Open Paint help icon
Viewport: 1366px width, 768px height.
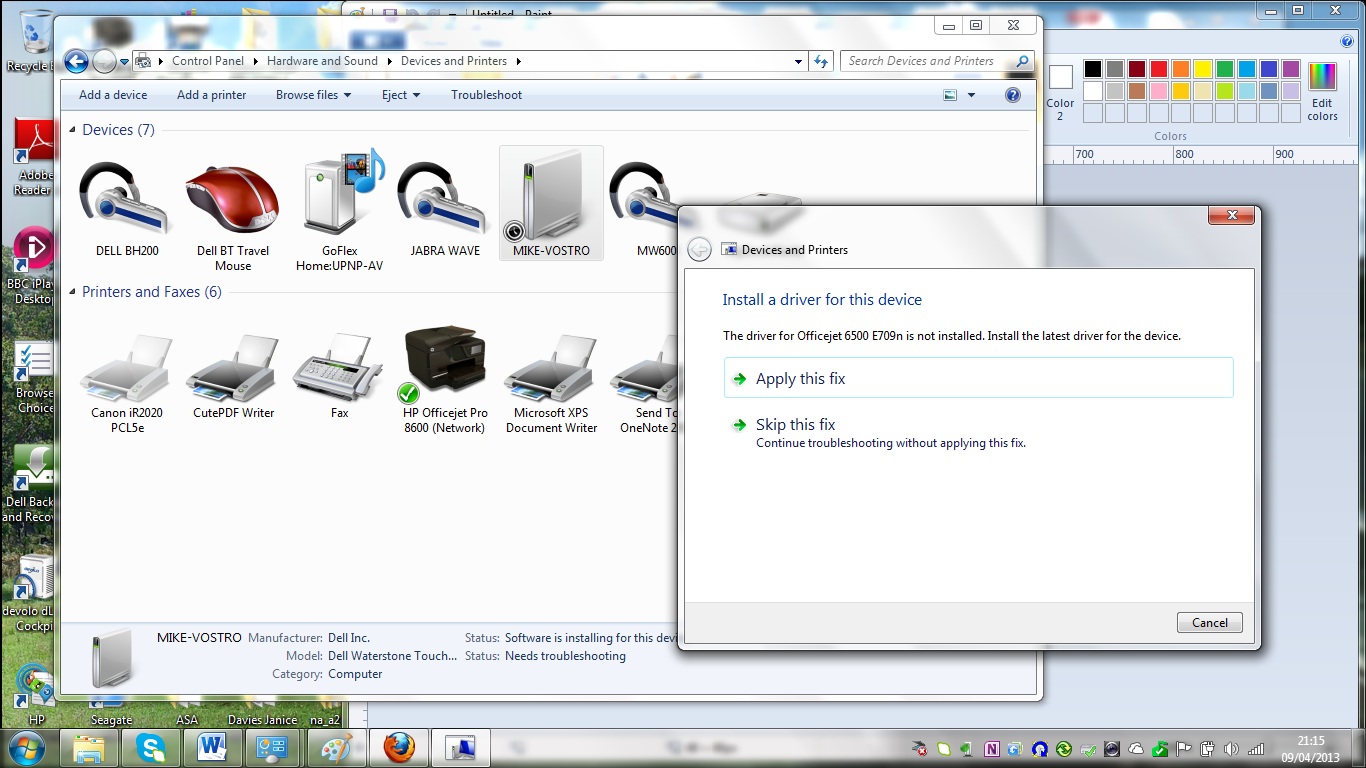click(1346, 41)
